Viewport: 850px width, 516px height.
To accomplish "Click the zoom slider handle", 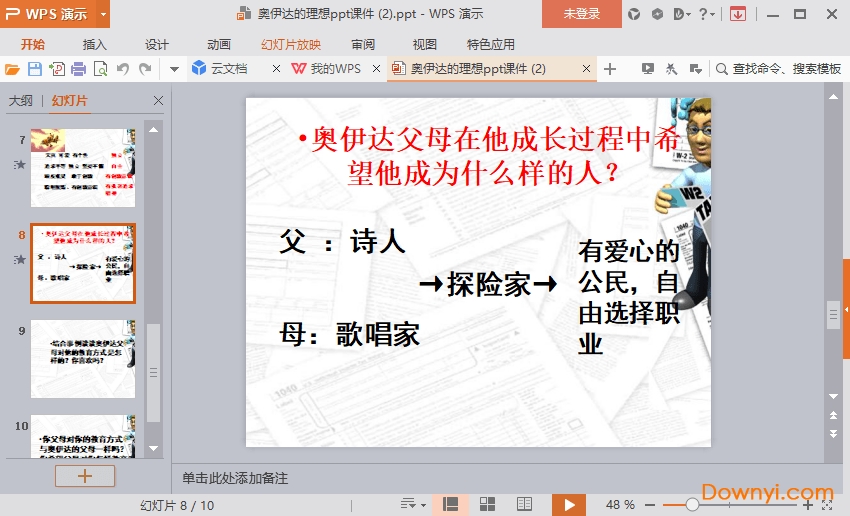I will point(691,504).
